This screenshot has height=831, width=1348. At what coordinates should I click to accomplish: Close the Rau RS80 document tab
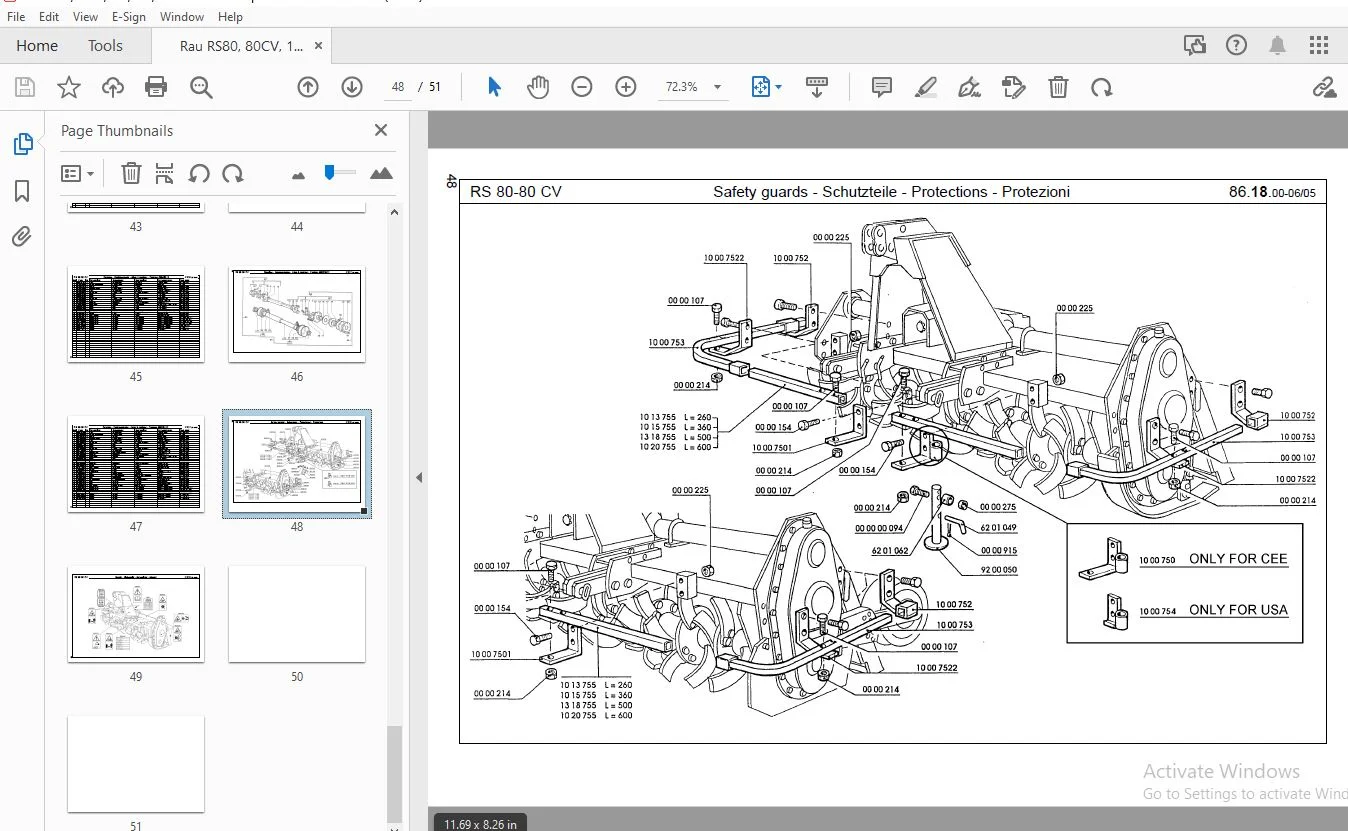pos(319,45)
